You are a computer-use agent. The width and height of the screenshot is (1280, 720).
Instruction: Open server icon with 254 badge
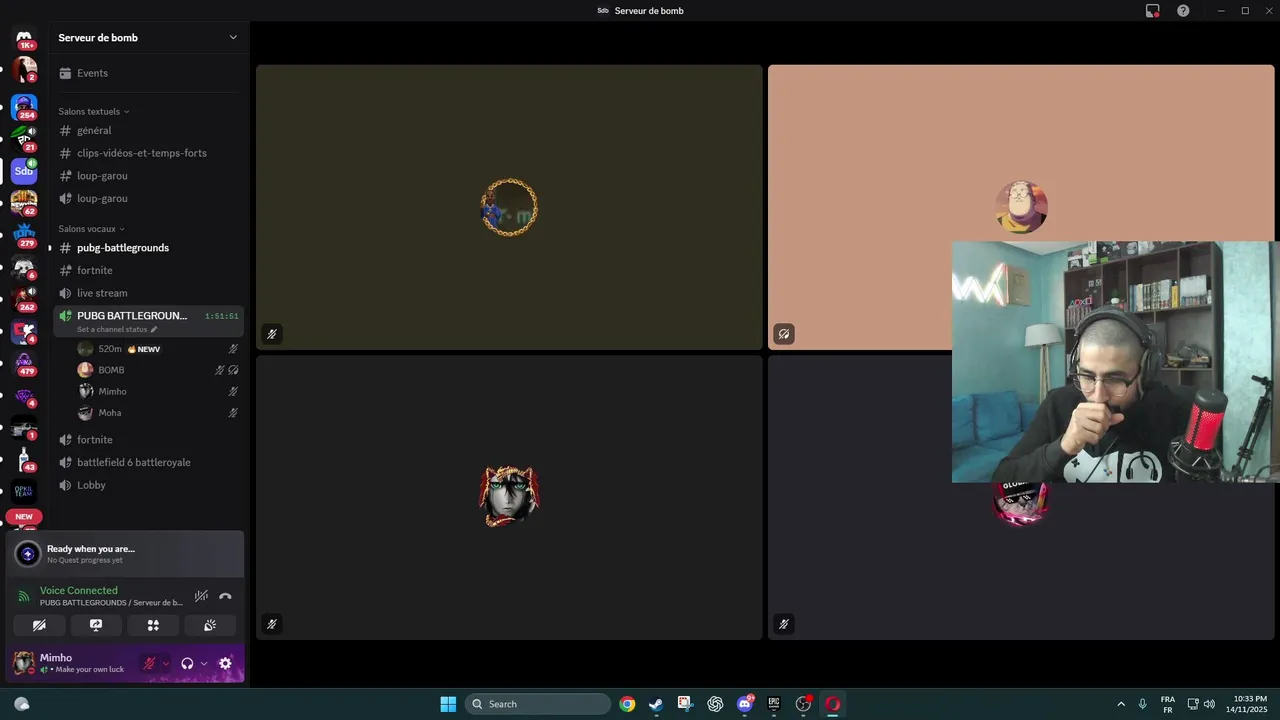point(24,106)
